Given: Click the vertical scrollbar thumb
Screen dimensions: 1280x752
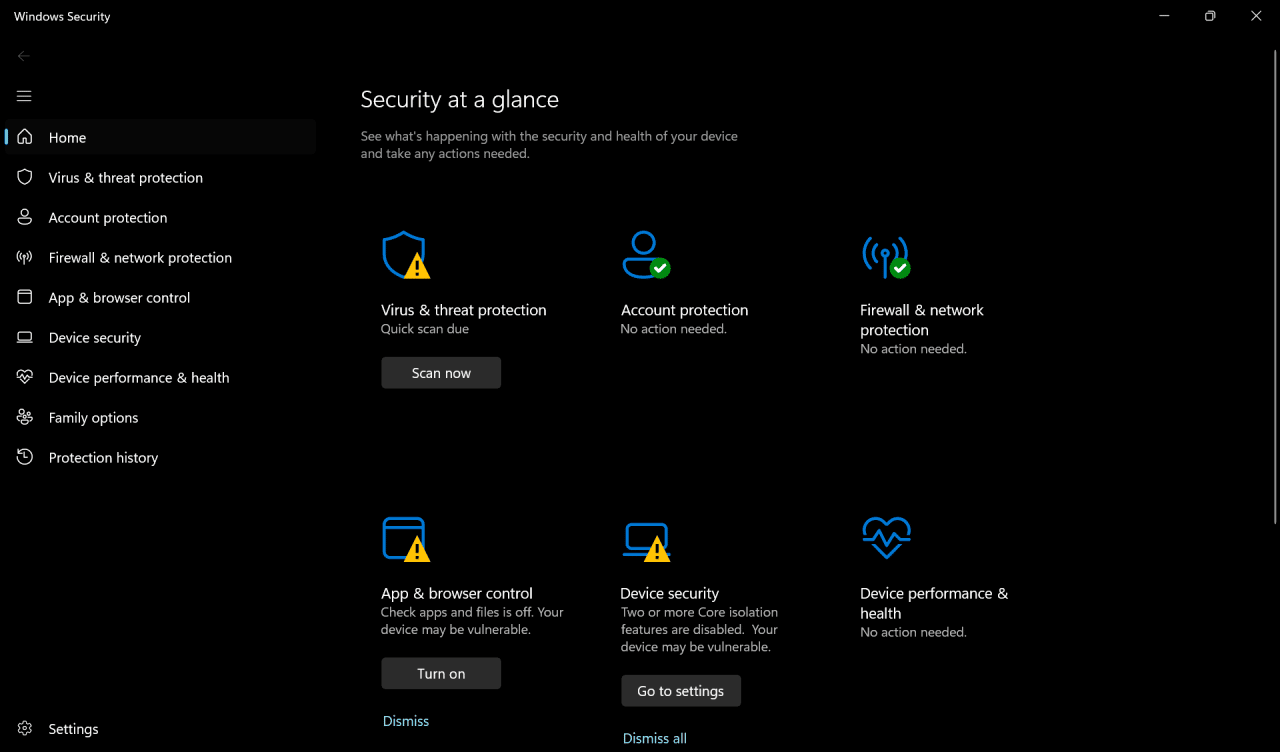Looking at the screenshot, I should [x=1274, y=285].
